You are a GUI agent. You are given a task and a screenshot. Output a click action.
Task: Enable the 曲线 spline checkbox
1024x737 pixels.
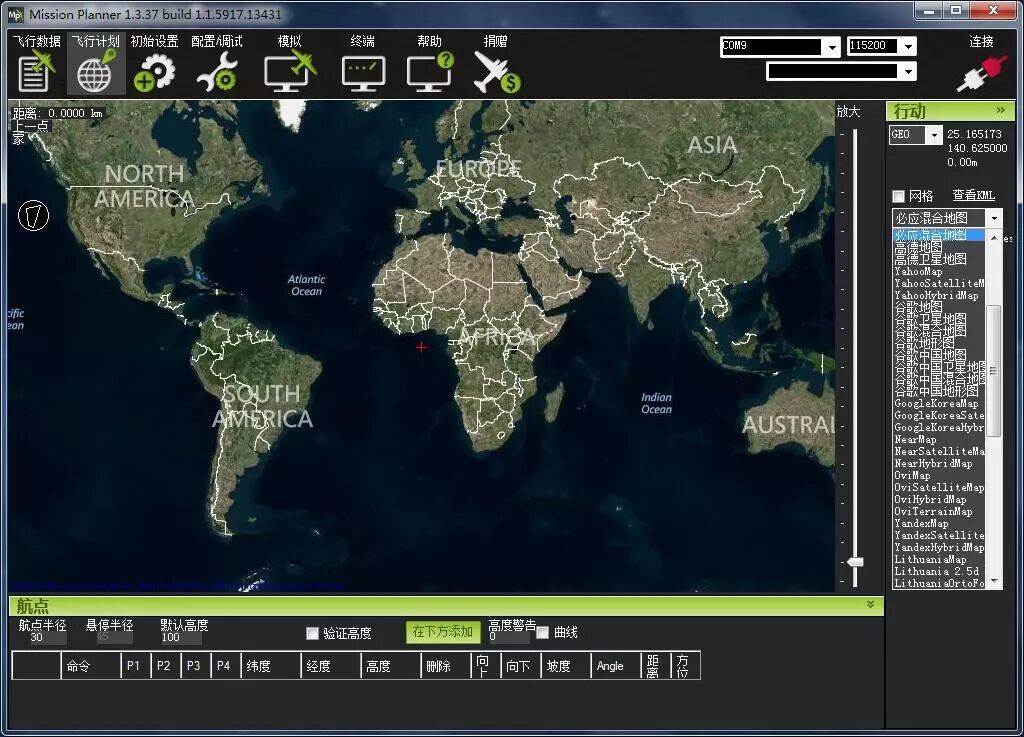(541, 631)
